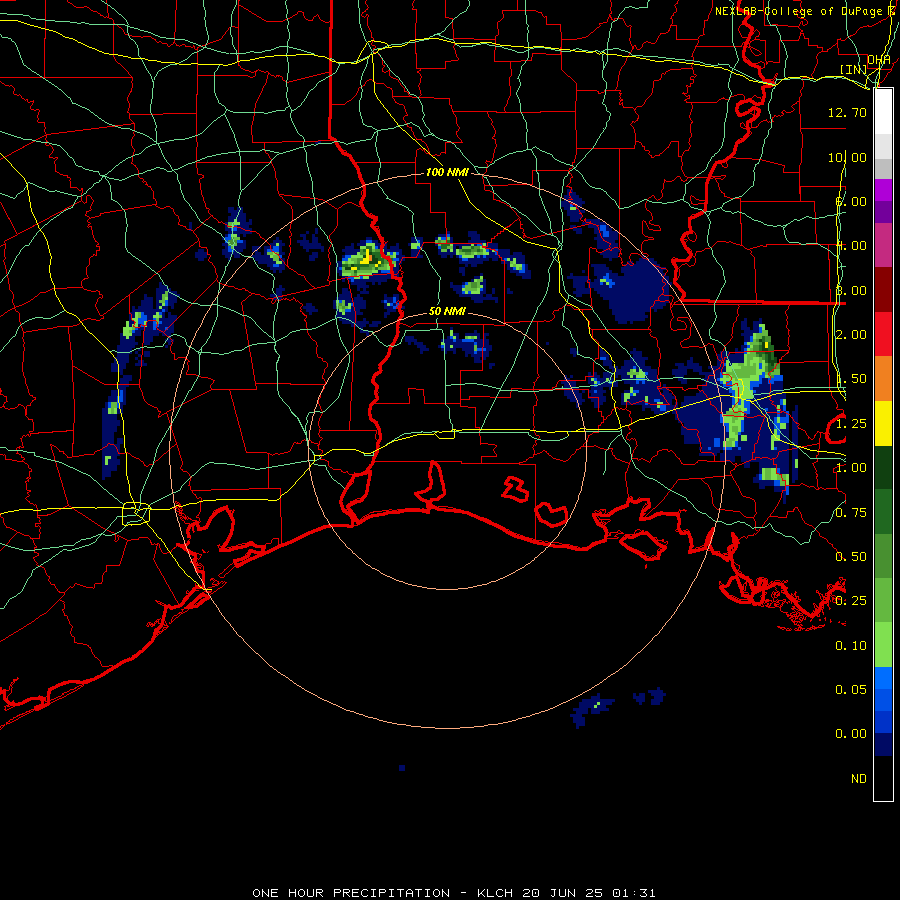900x900 pixels.
Task: Click the [IN] units label
Action: pos(854,69)
